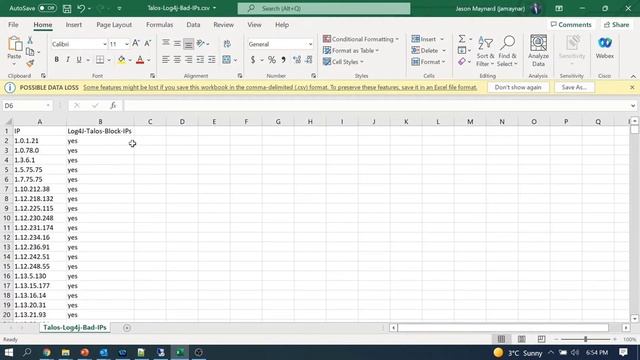The image size is (640, 360).
Task: Click the Save icon in title bar
Action: click(67, 8)
